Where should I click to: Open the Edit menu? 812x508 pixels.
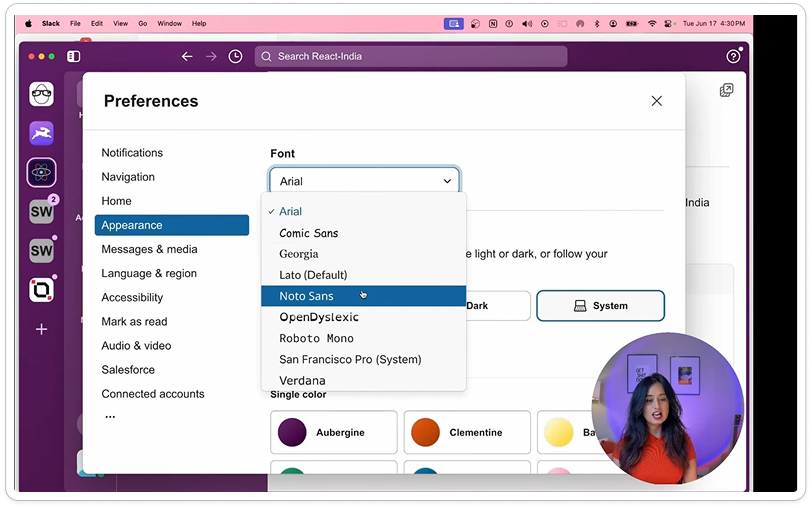97,23
